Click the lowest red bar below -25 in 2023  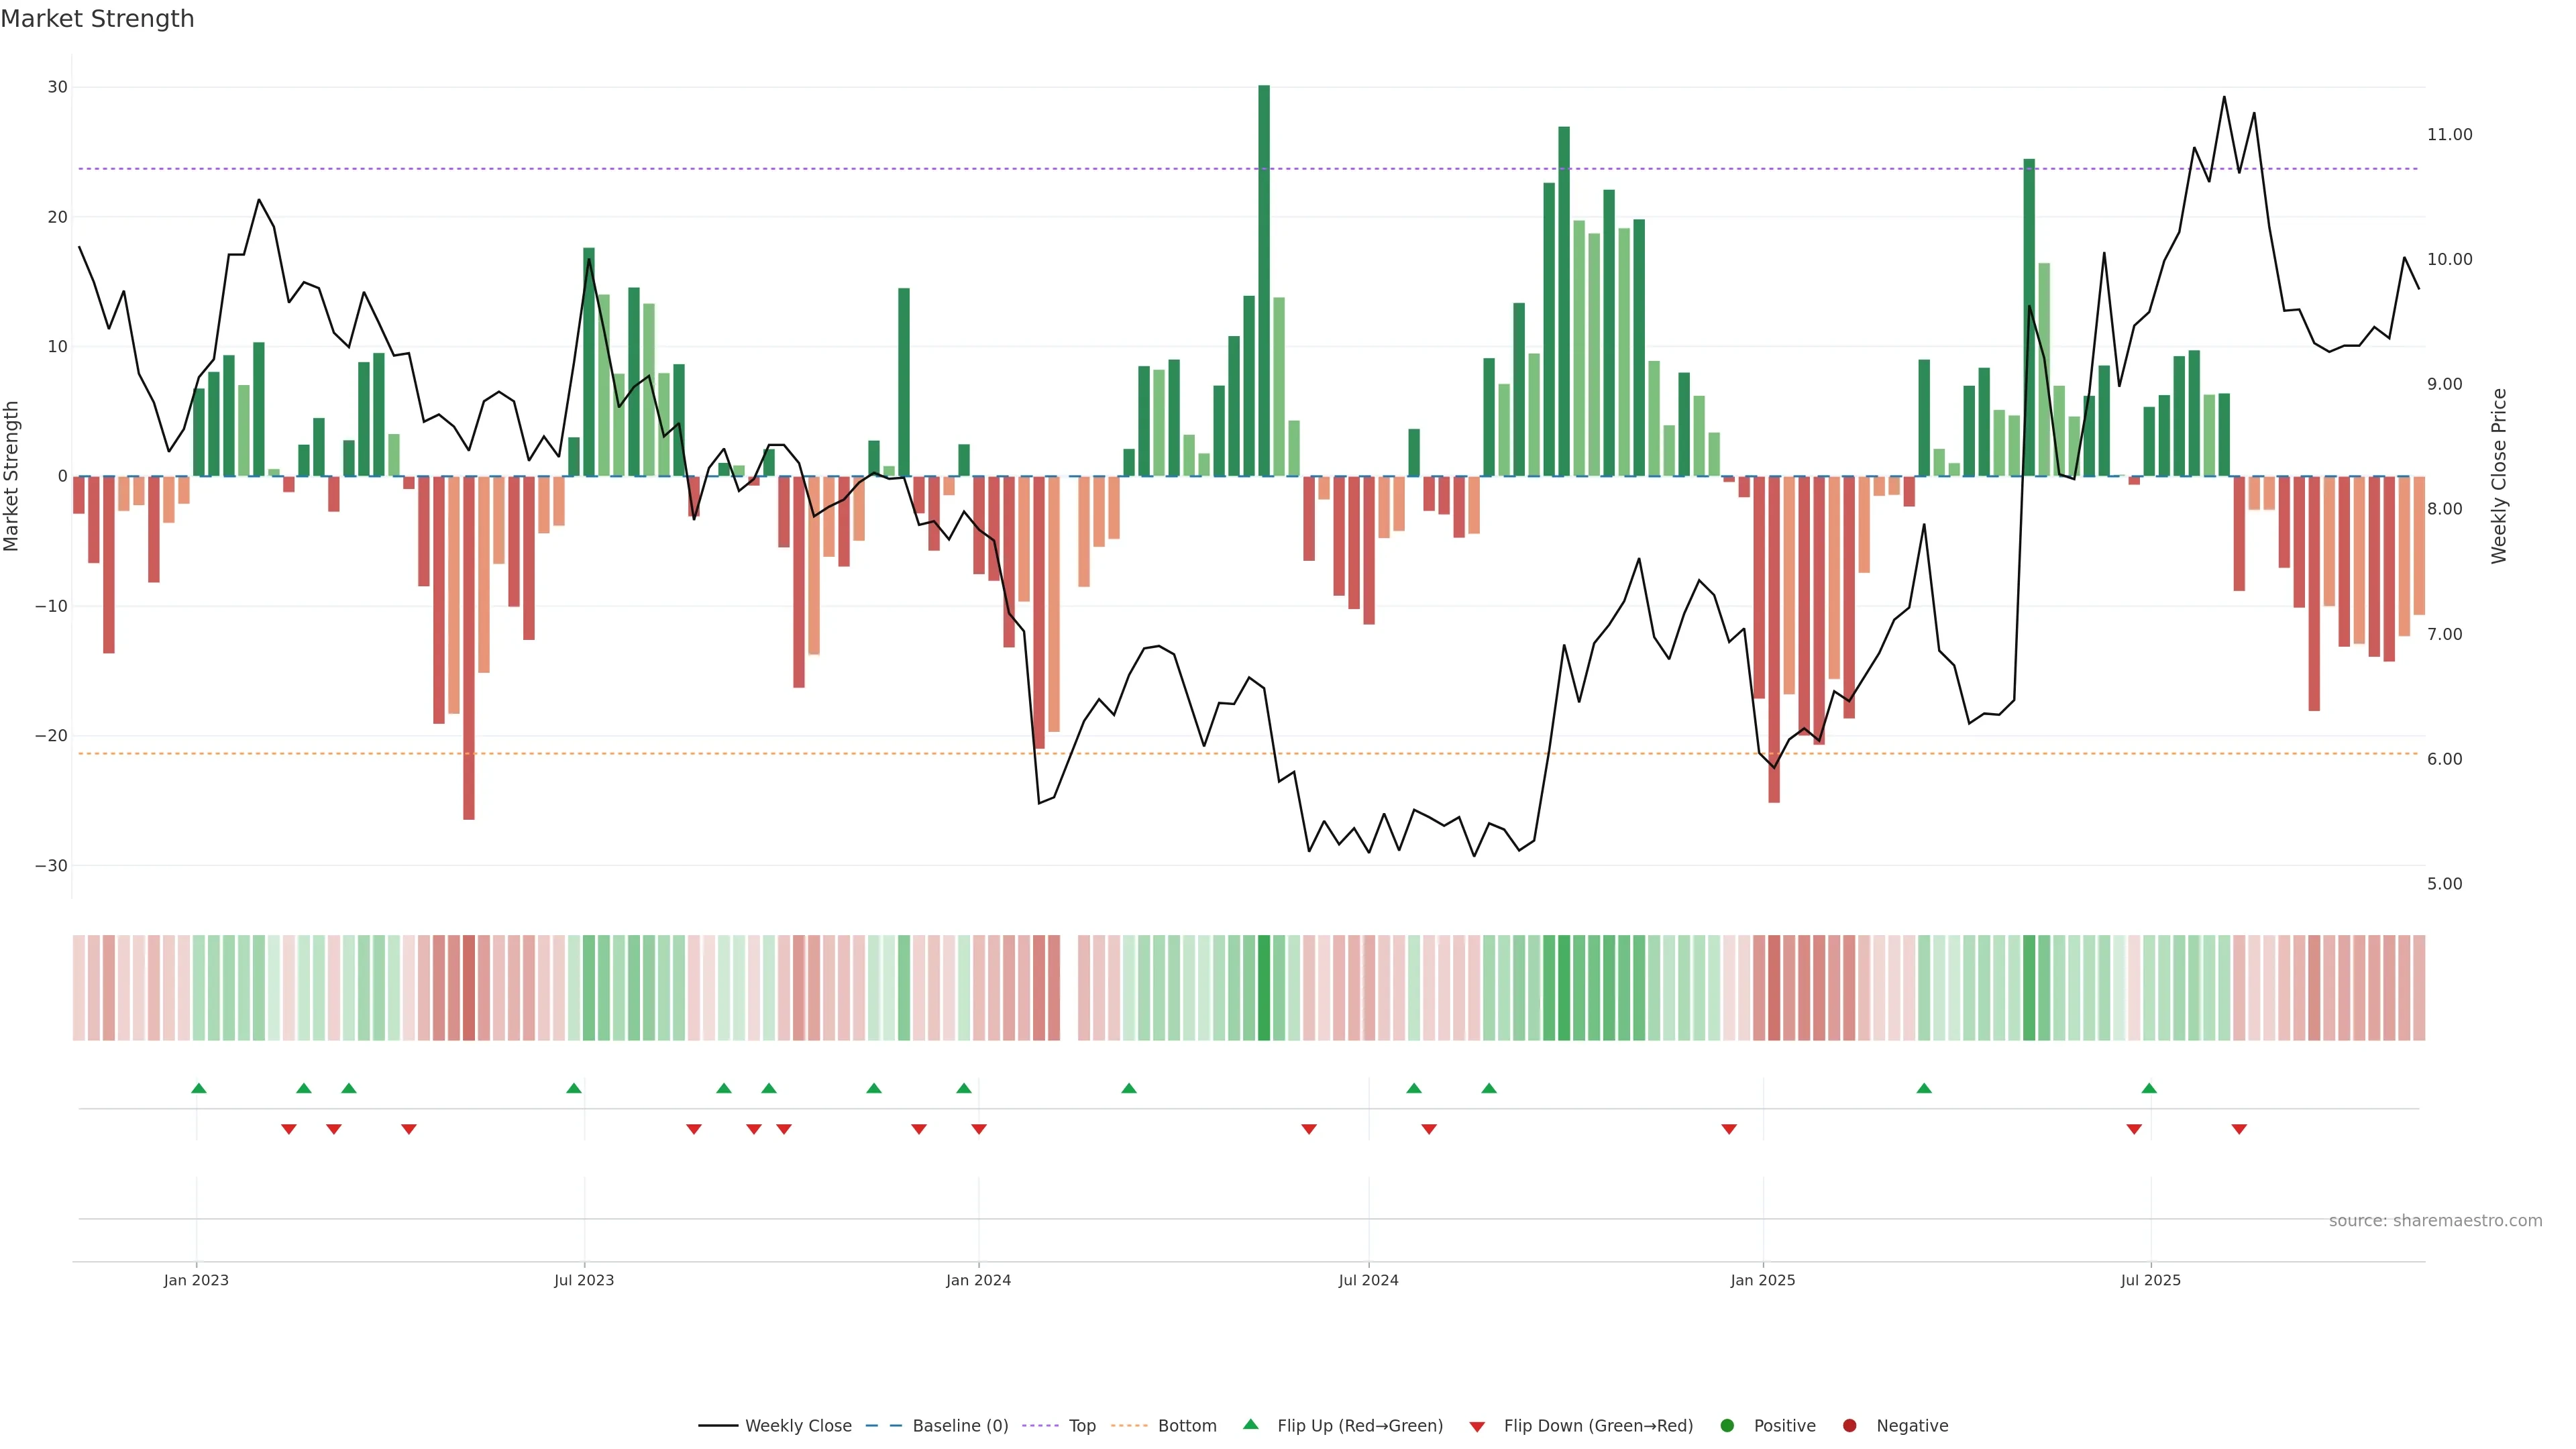[x=469, y=647]
